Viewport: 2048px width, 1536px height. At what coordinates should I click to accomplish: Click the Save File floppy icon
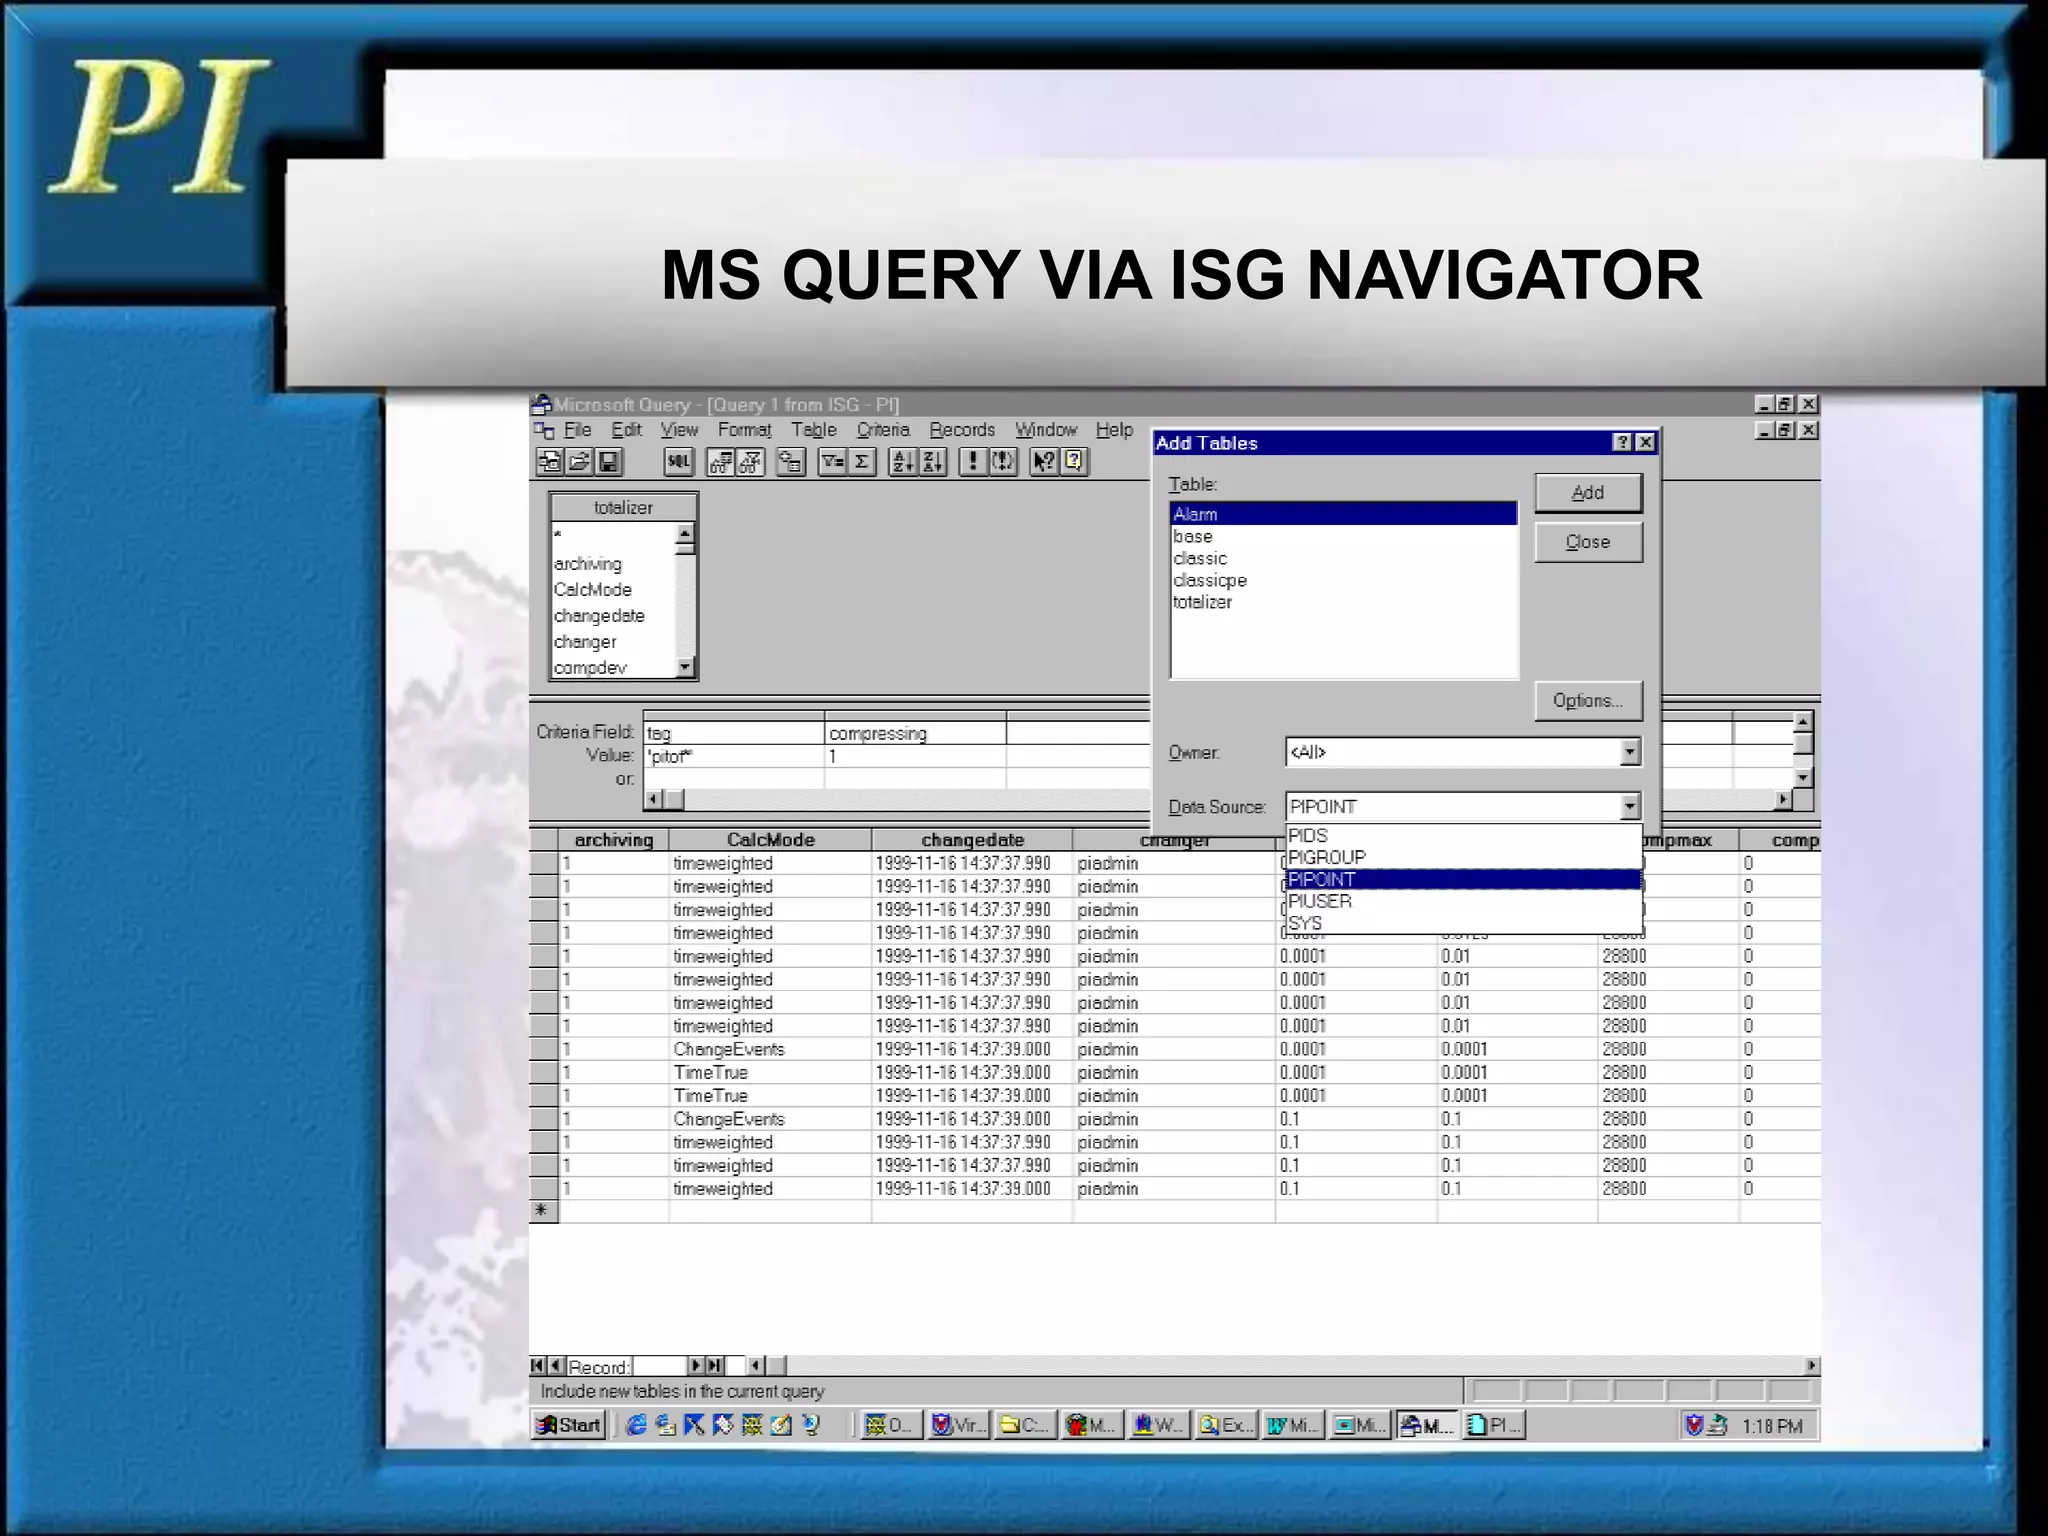pyautogui.click(x=608, y=461)
